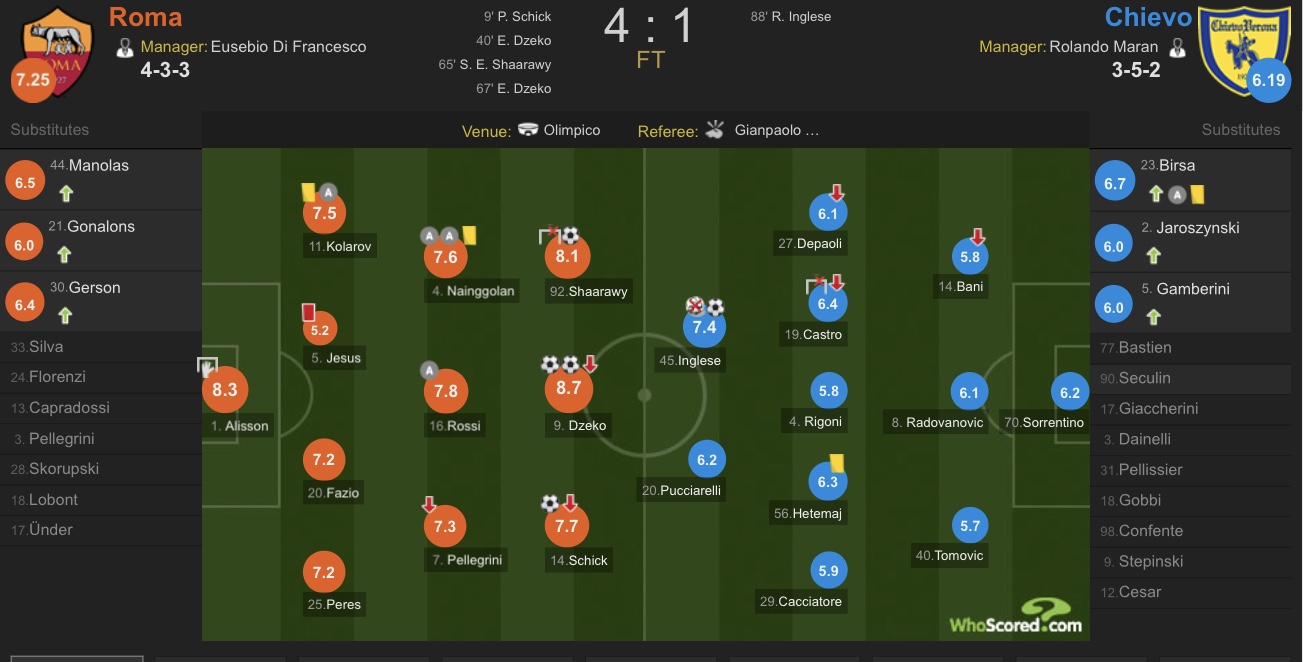Click the referee whistle icon

click(714, 130)
